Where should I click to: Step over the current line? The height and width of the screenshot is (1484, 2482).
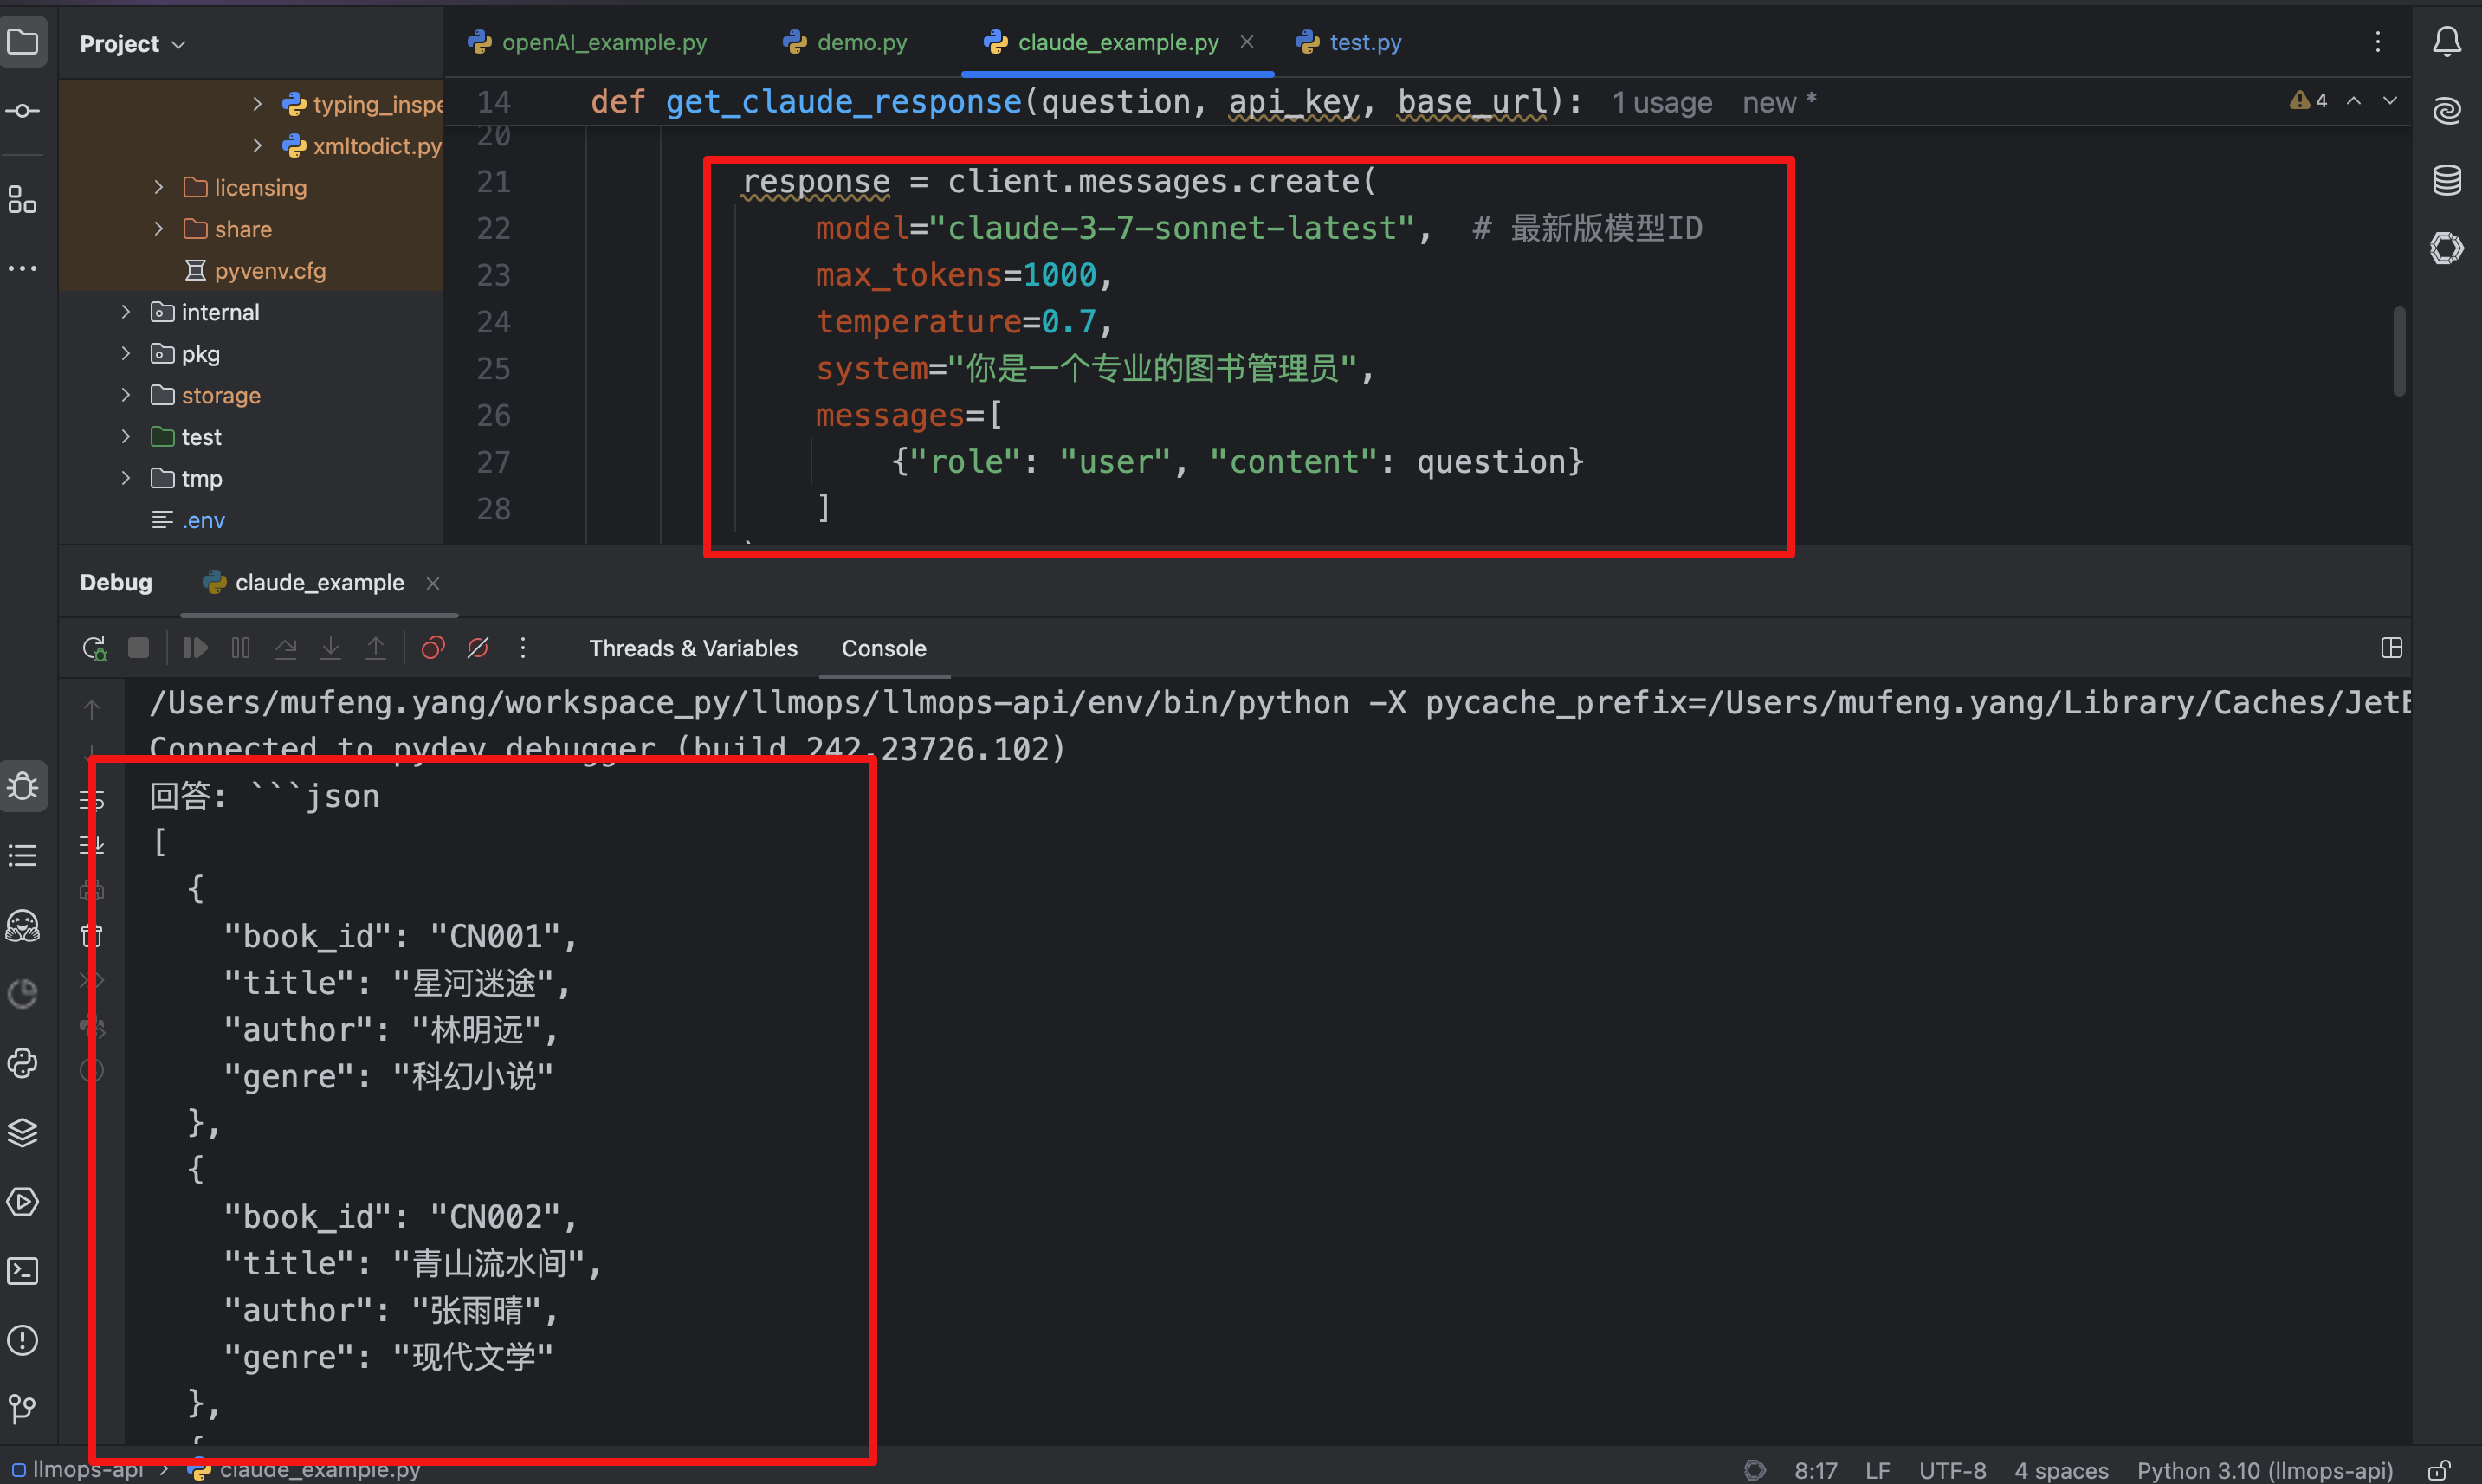tap(285, 647)
